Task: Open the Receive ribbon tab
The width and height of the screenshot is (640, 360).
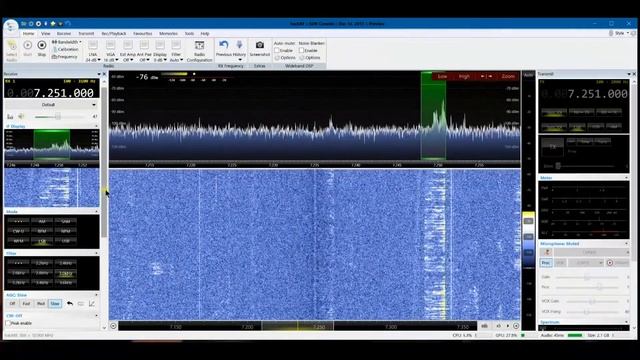Action: coord(64,33)
